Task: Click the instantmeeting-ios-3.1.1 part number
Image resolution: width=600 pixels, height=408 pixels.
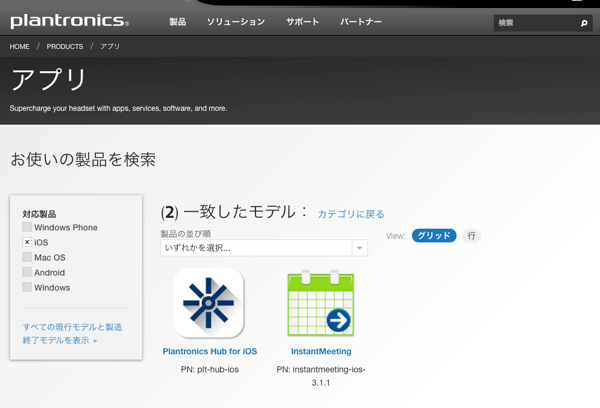Action: [321, 376]
